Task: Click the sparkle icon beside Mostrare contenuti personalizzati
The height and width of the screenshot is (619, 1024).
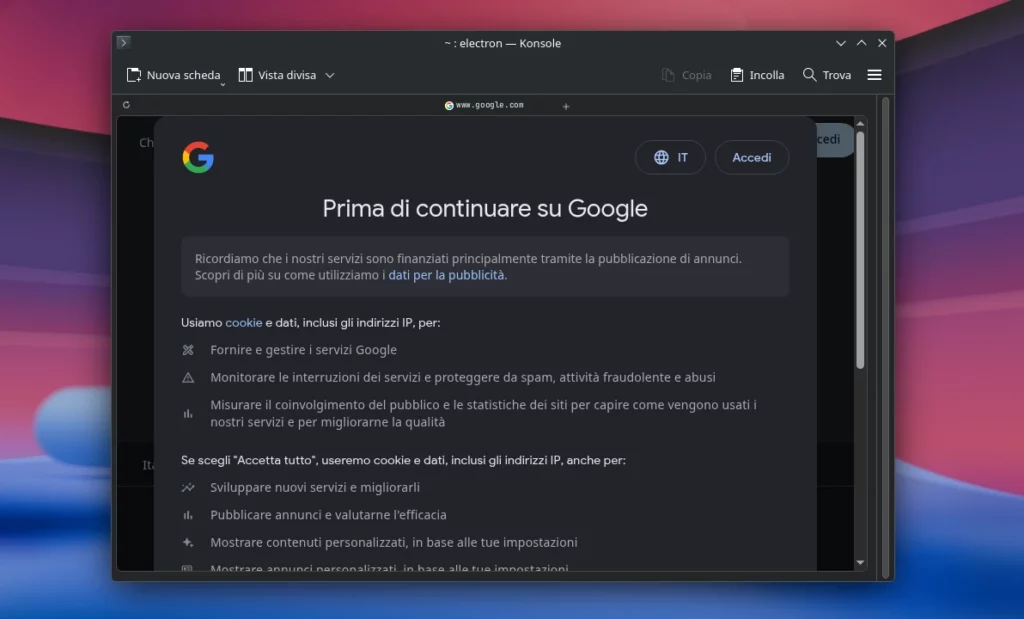Action: [188, 542]
